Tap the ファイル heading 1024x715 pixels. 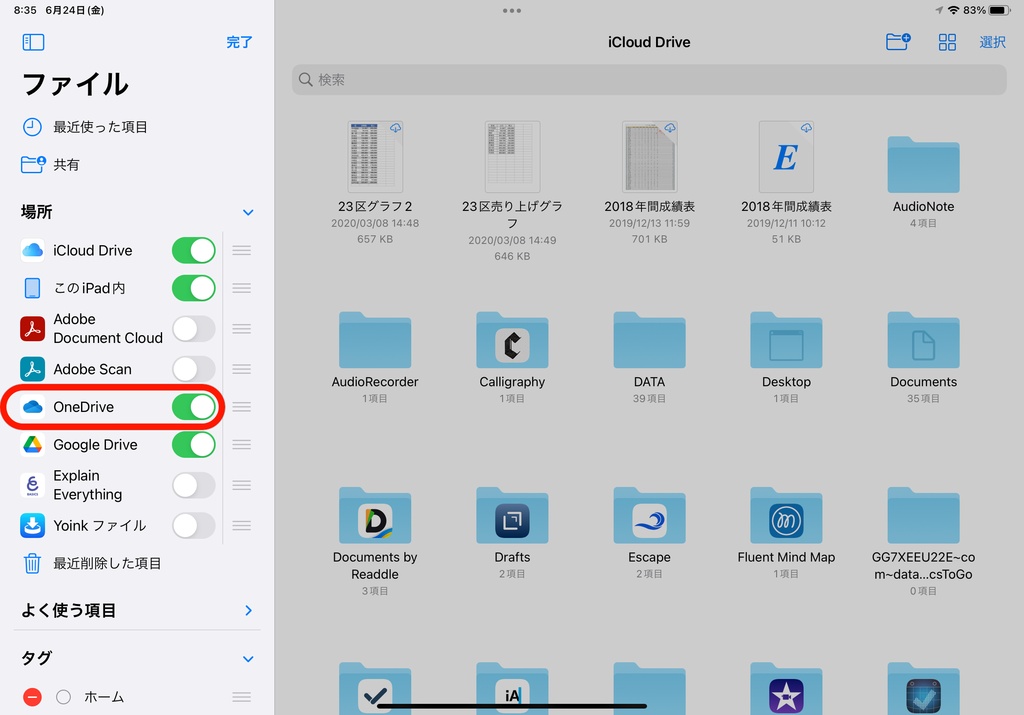click(x=75, y=84)
